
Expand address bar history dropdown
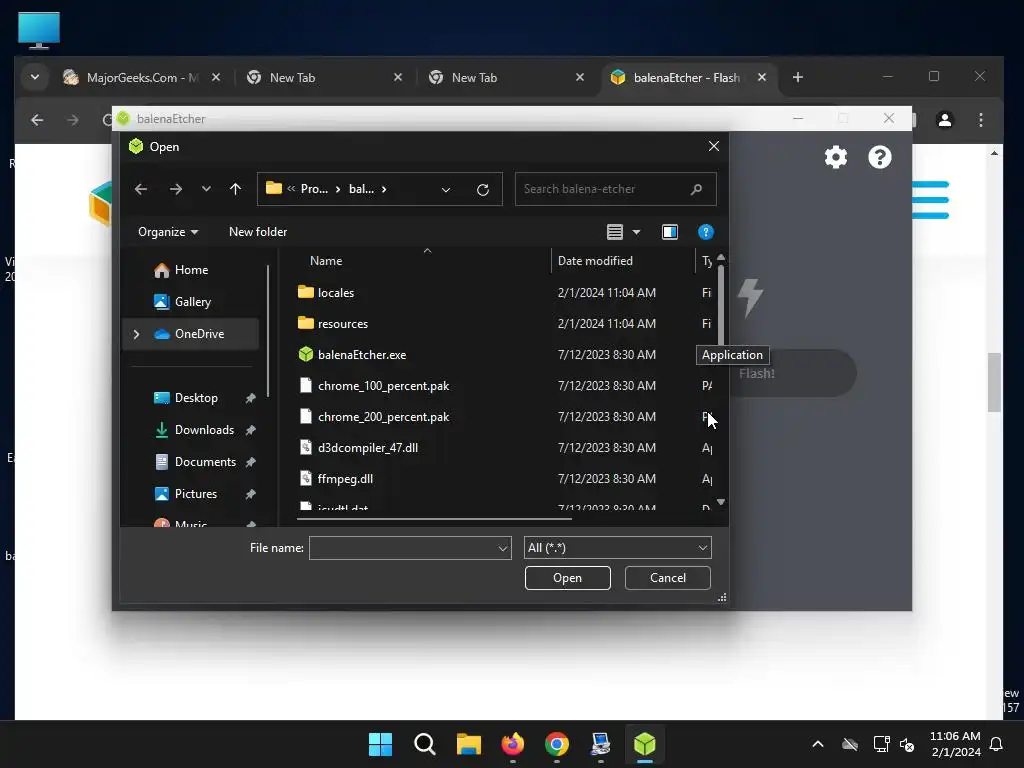(445, 189)
